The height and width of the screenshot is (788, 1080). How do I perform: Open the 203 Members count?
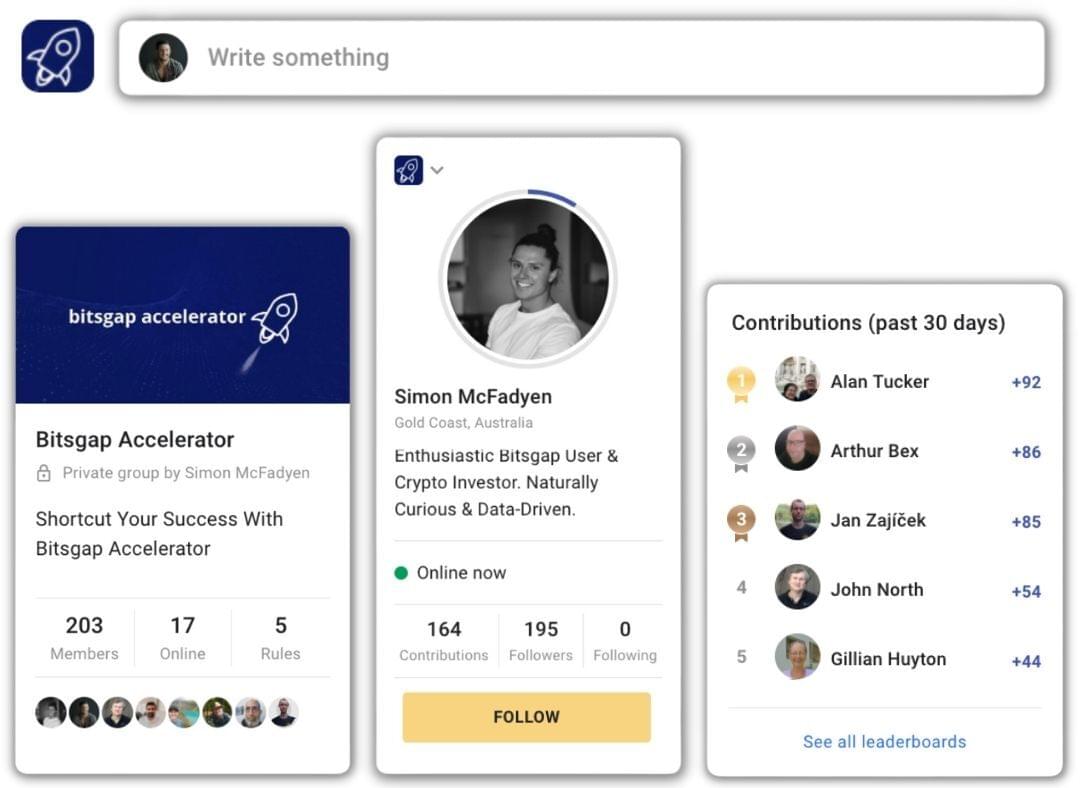(x=84, y=638)
